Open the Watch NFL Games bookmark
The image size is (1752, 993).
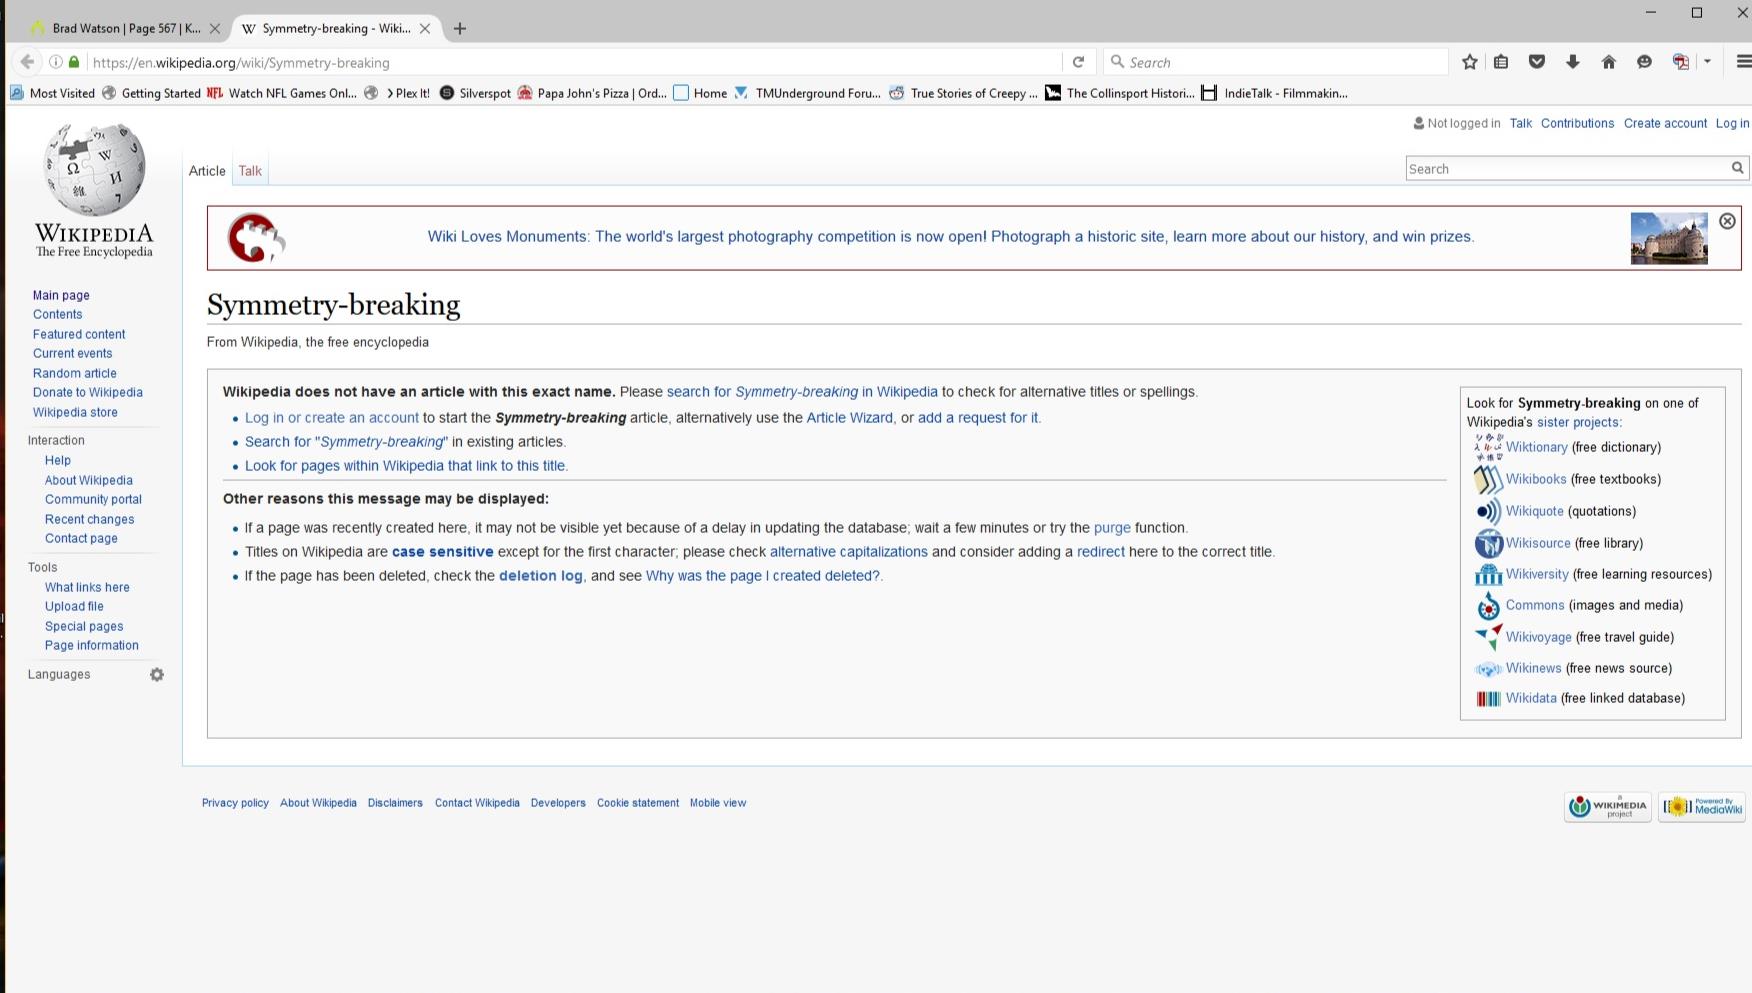[281, 93]
